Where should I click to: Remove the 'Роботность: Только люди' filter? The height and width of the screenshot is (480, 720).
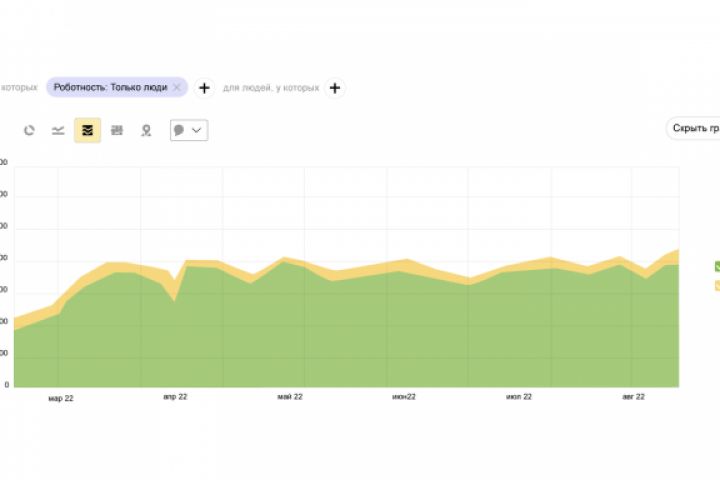pos(177,87)
